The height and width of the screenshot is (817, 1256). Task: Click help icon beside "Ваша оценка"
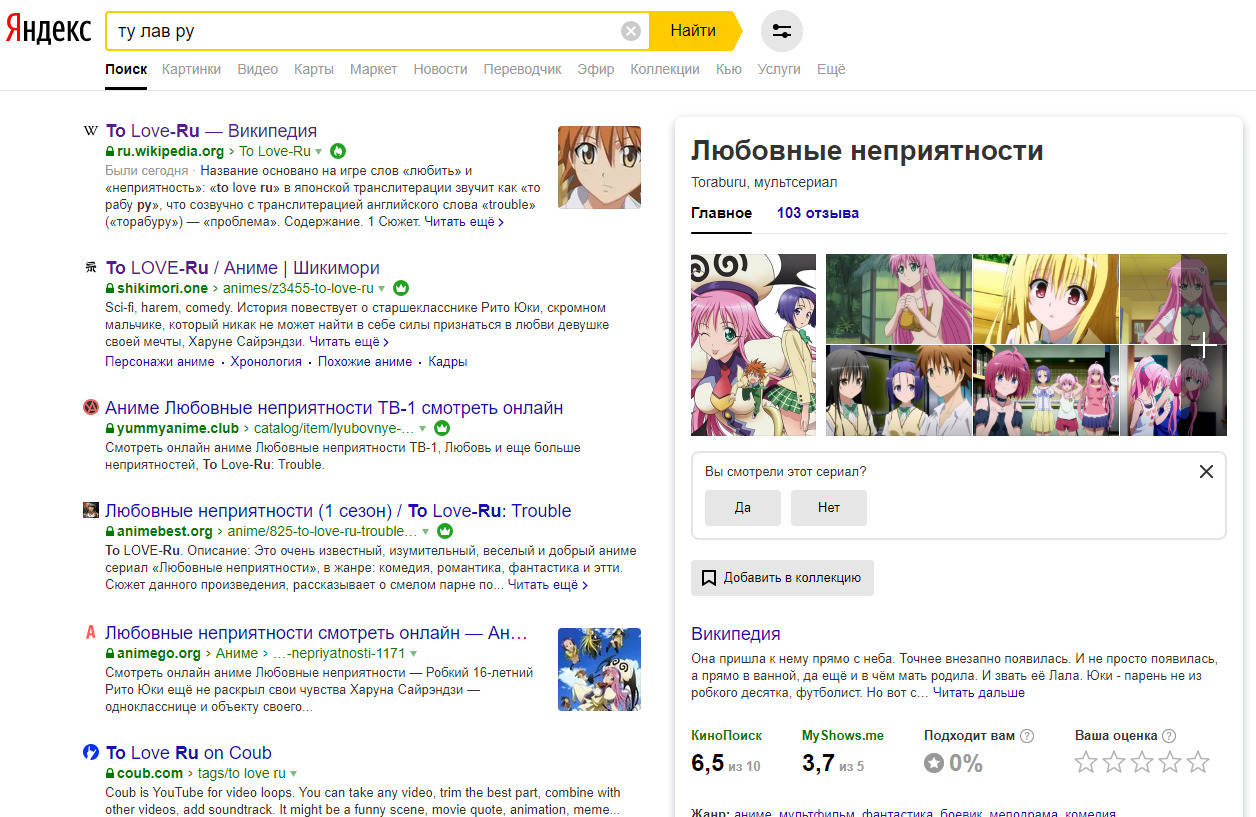(1169, 736)
